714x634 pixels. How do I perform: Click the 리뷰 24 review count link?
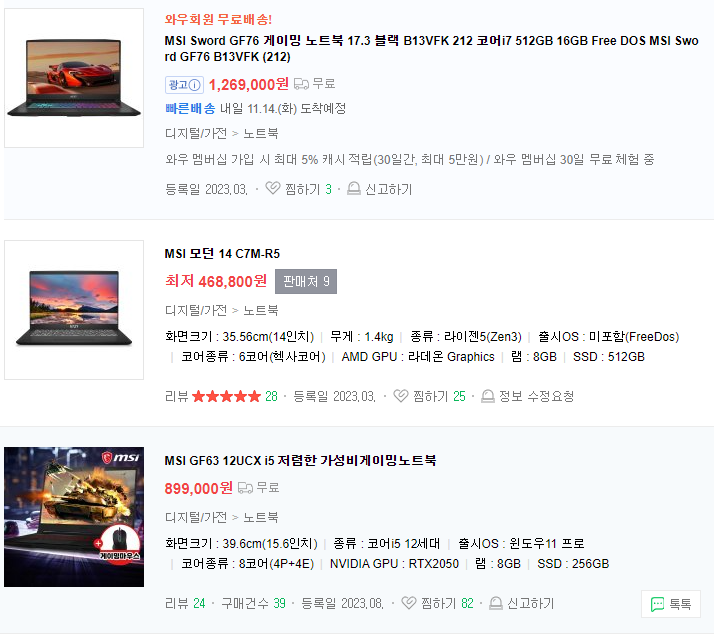[x=185, y=603]
